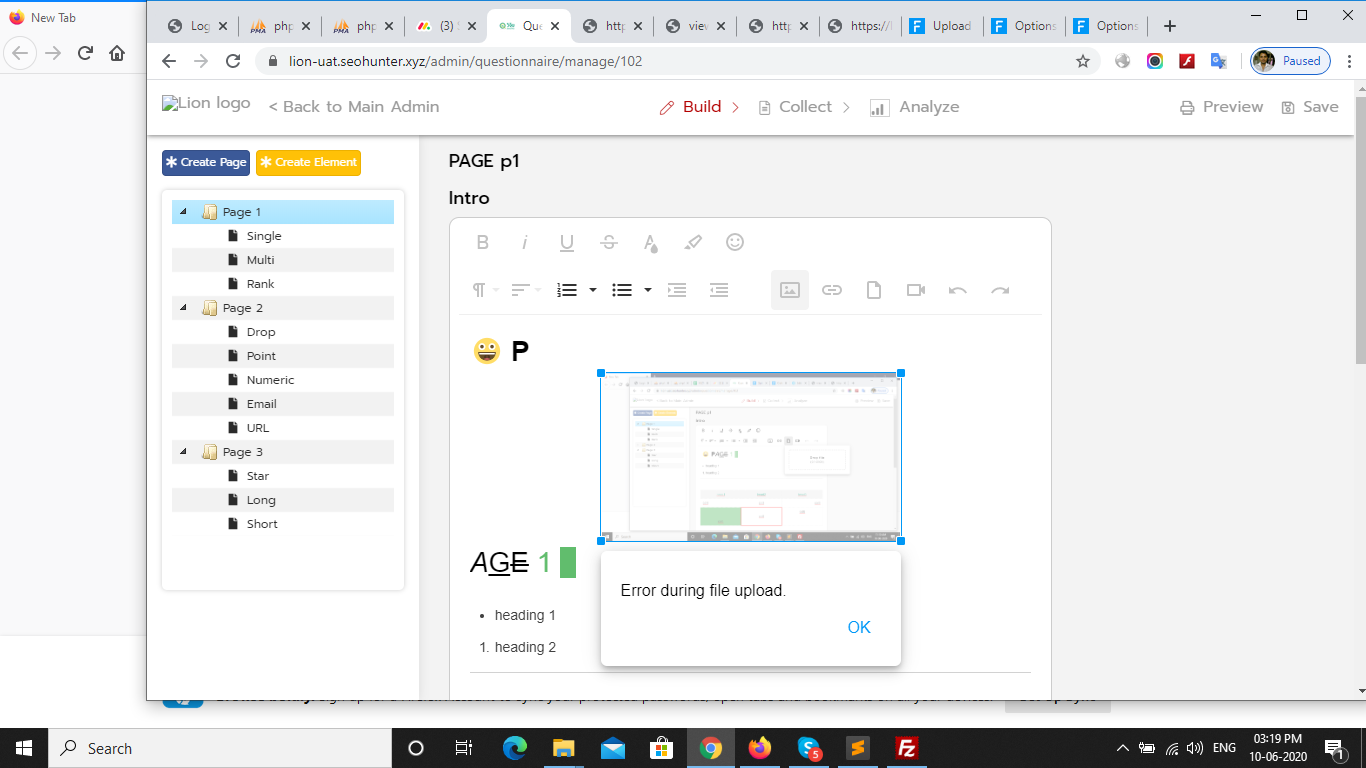The width and height of the screenshot is (1366, 768).
Task: Insert ordered numbered list
Action: pyautogui.click(x=567, y=290)
